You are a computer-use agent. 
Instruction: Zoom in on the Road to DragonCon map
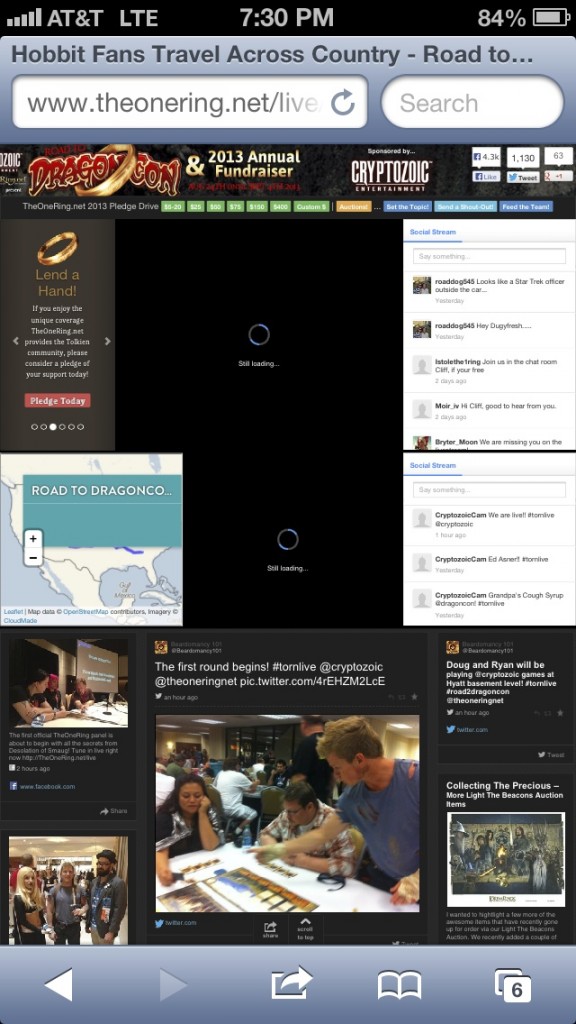33,539
